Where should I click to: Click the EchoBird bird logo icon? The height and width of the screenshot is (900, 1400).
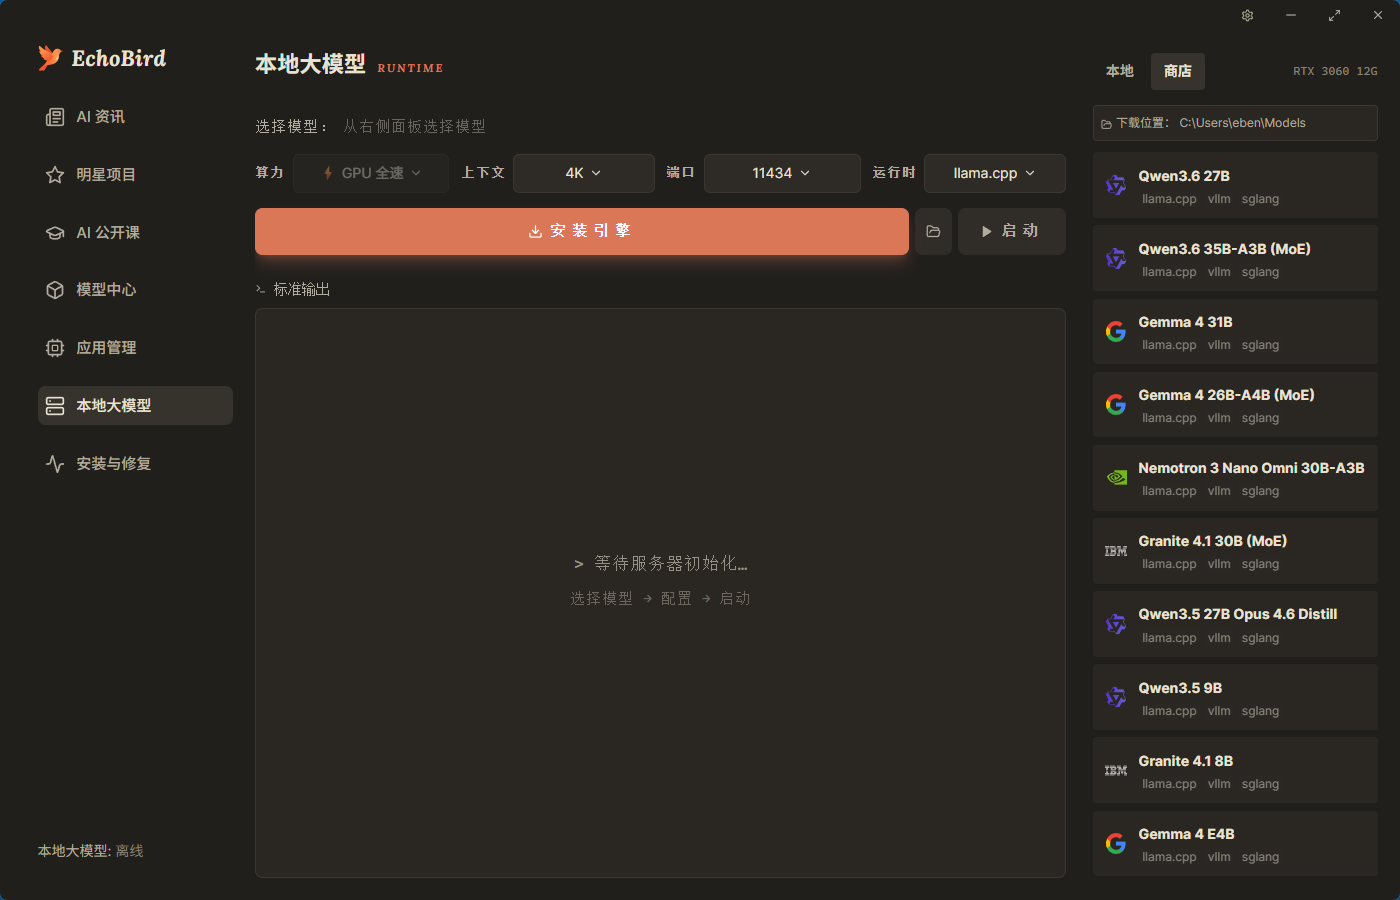point(49,58)
